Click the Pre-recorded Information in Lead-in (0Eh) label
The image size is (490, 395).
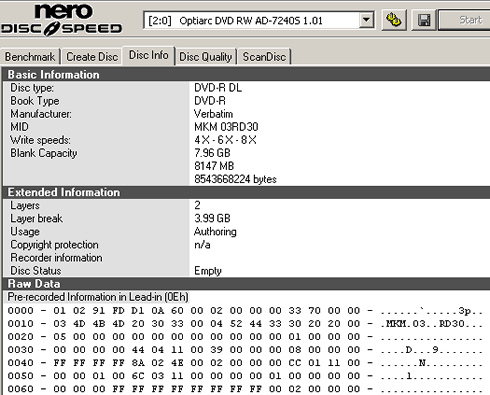[98, 297]
